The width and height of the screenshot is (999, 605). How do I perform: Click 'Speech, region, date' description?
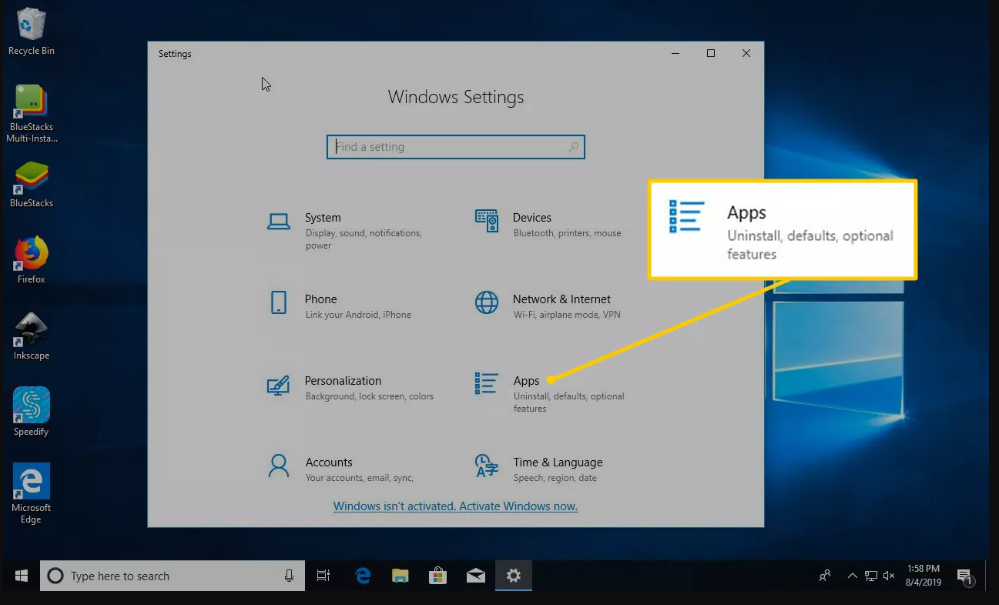point(555,478)
